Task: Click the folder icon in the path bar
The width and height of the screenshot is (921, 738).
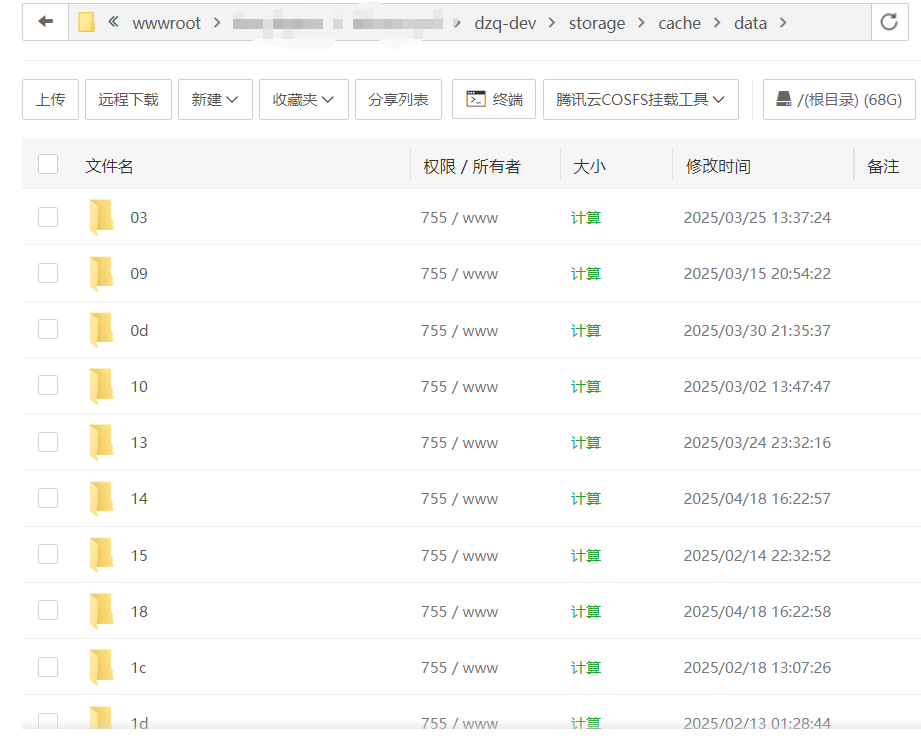Action: coord(86,22)
